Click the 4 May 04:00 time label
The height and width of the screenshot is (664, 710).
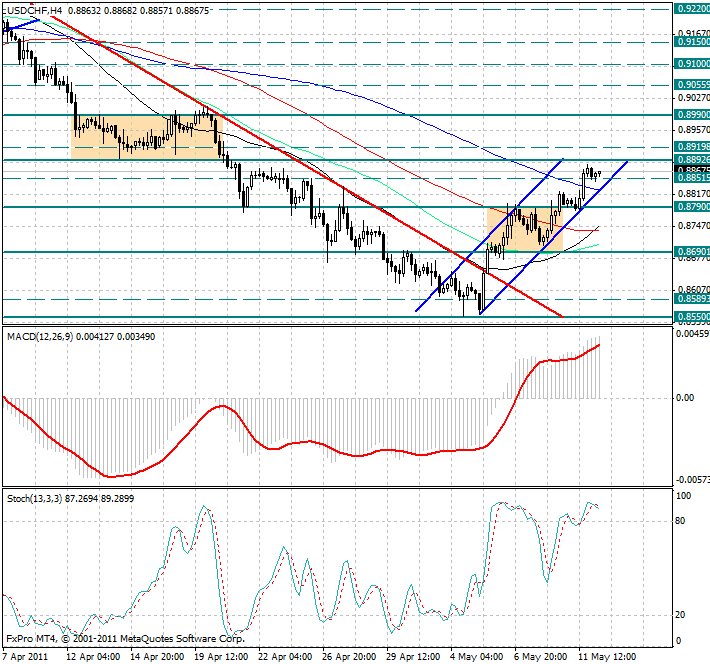477,656
